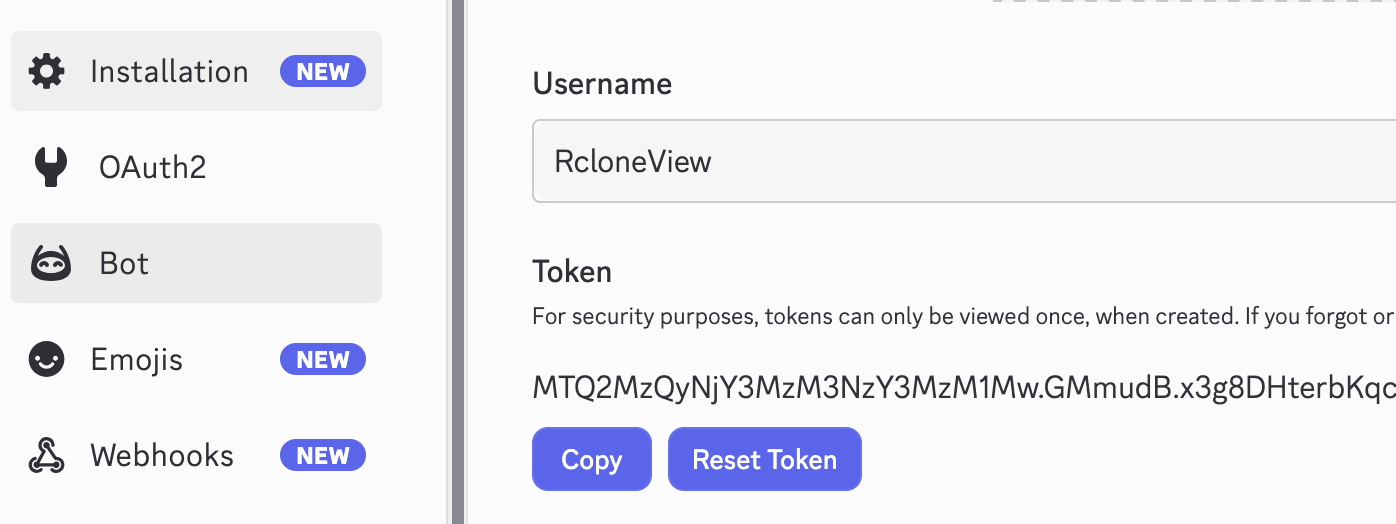This screenshot has width=1396, height=524.
Task: Click the Bot robot face icon
Action: click(50, 264)
